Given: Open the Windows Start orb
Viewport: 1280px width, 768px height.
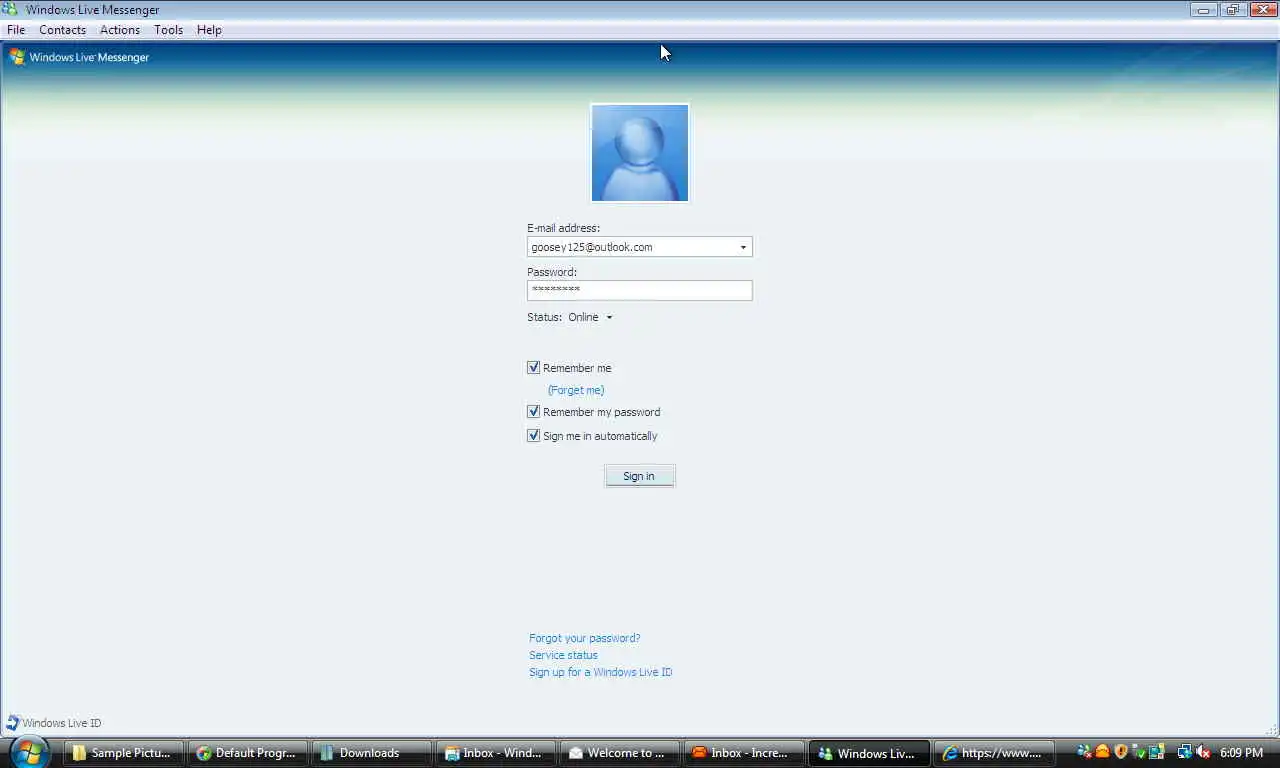Looking at the screenshot, I should [x=29, y=752].
